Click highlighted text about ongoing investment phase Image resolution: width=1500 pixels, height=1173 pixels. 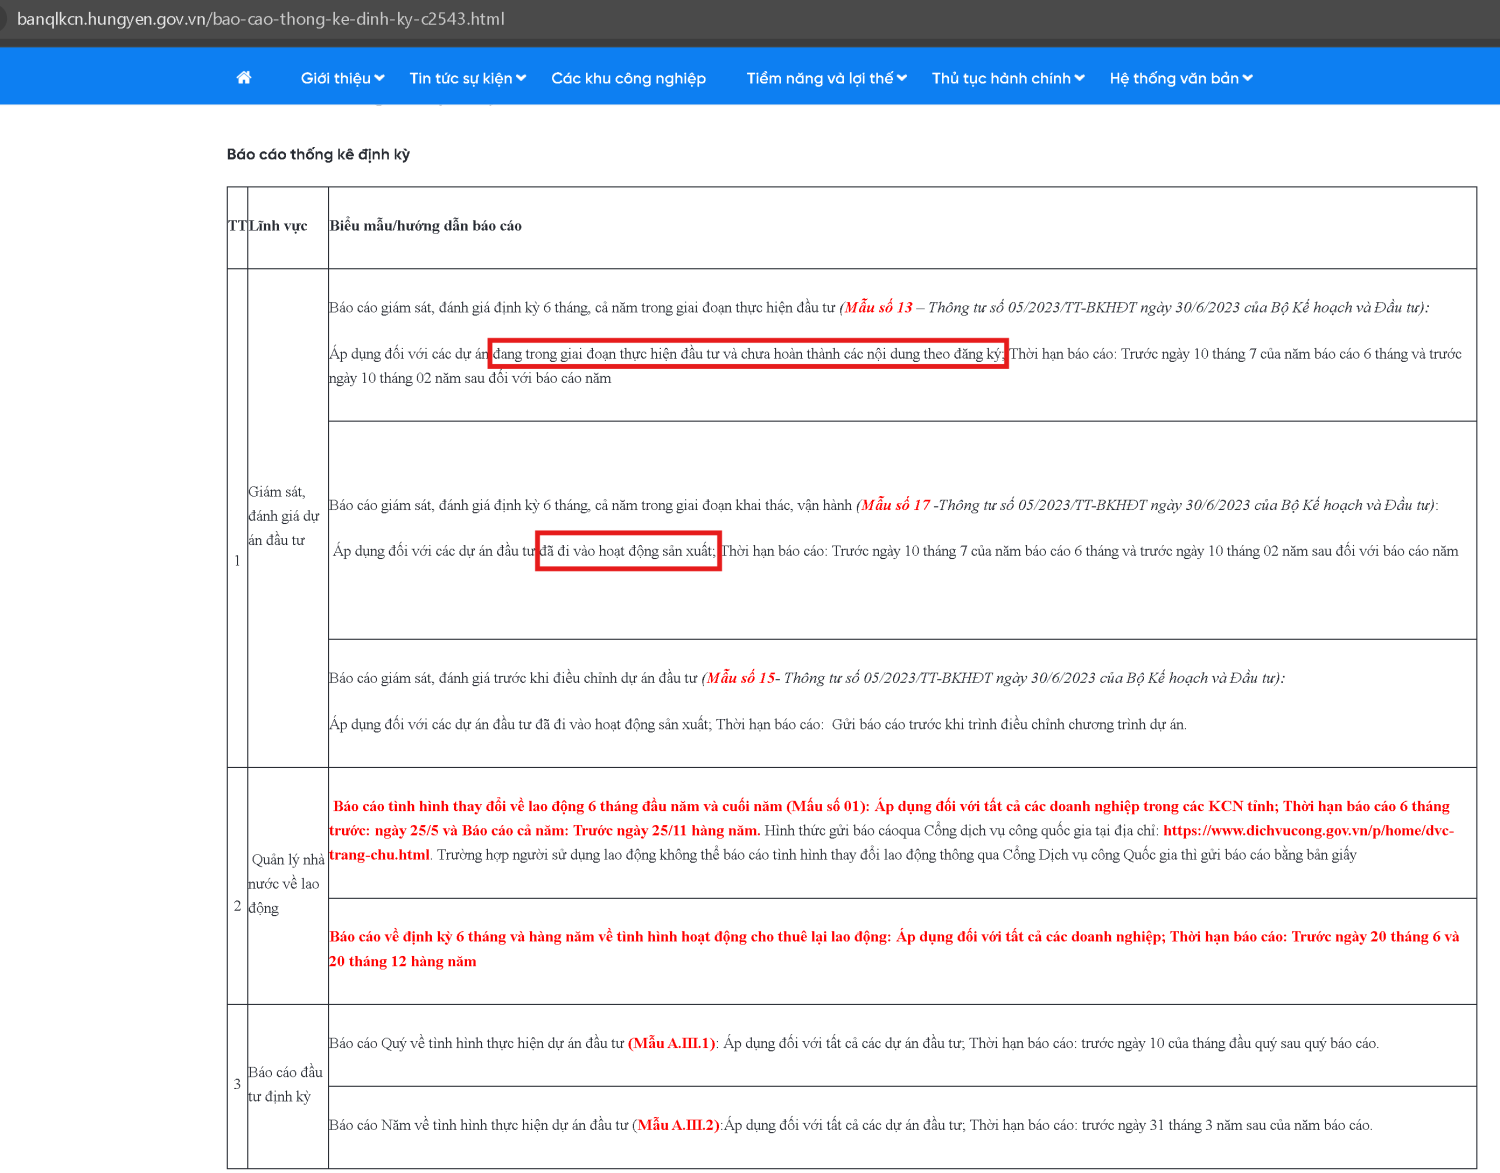click(747, 354)
